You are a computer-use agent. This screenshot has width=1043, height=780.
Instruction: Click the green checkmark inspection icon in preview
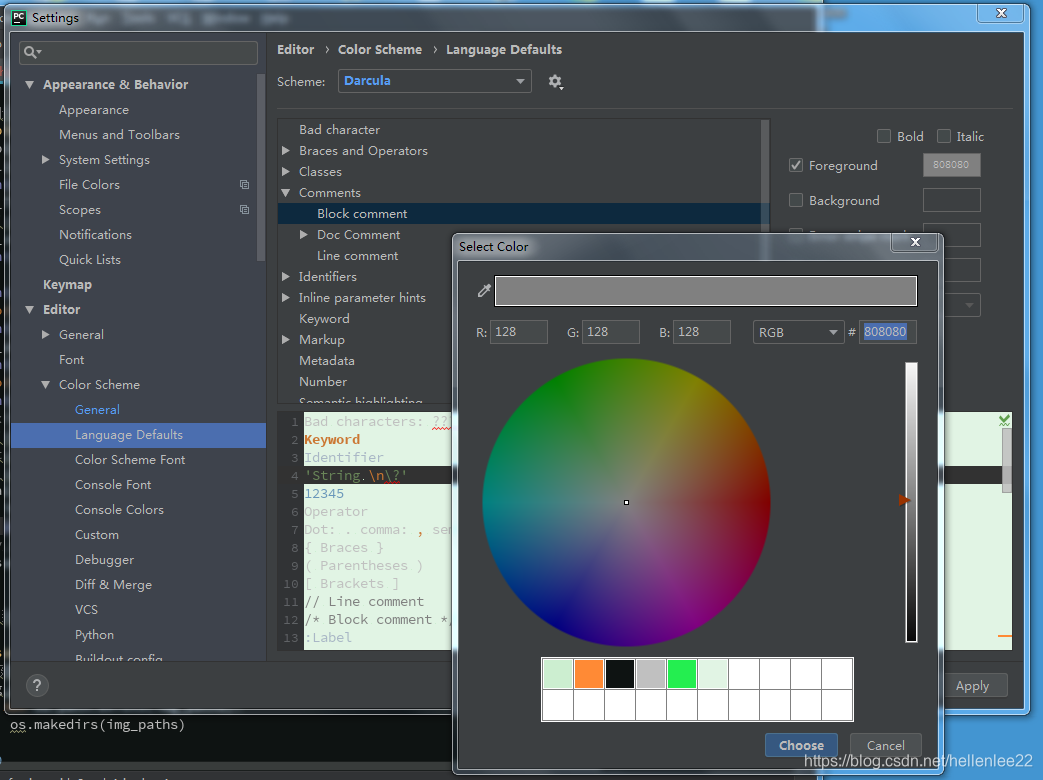click(x=1004, y=420)
